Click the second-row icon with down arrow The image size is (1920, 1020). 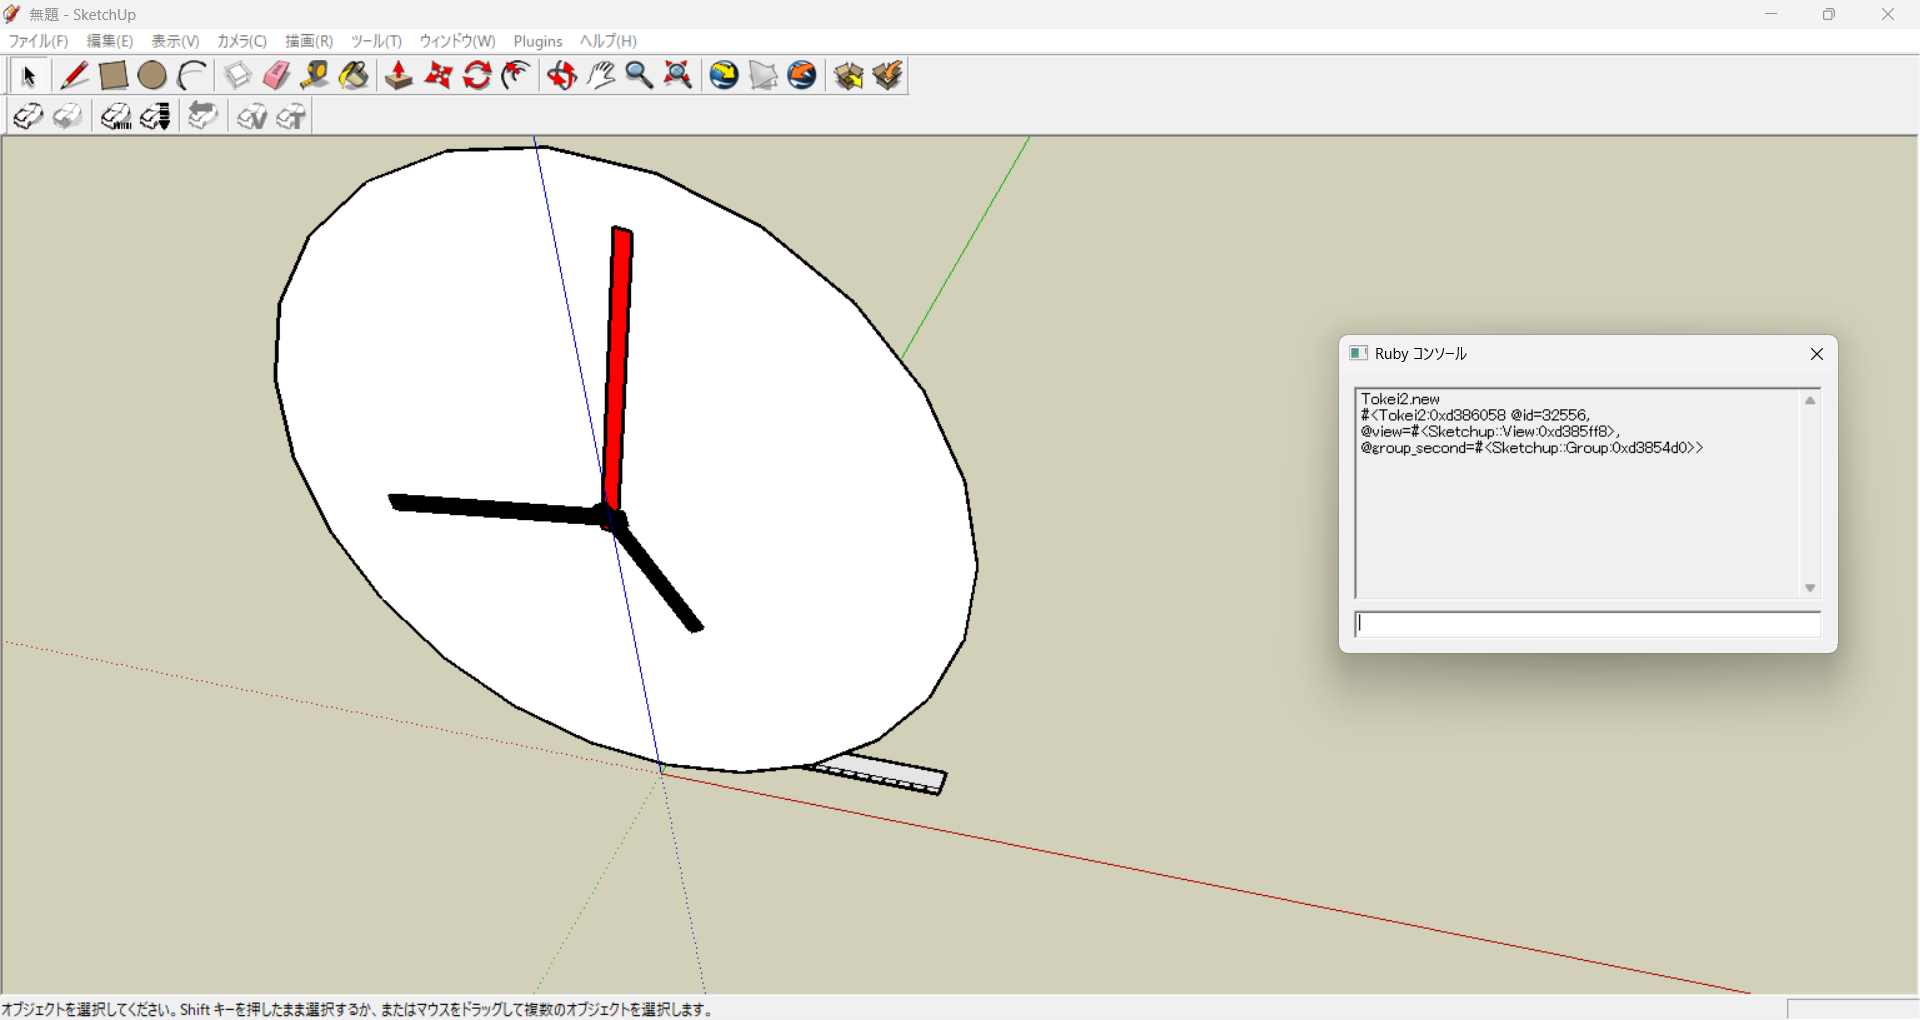(155, 117)
